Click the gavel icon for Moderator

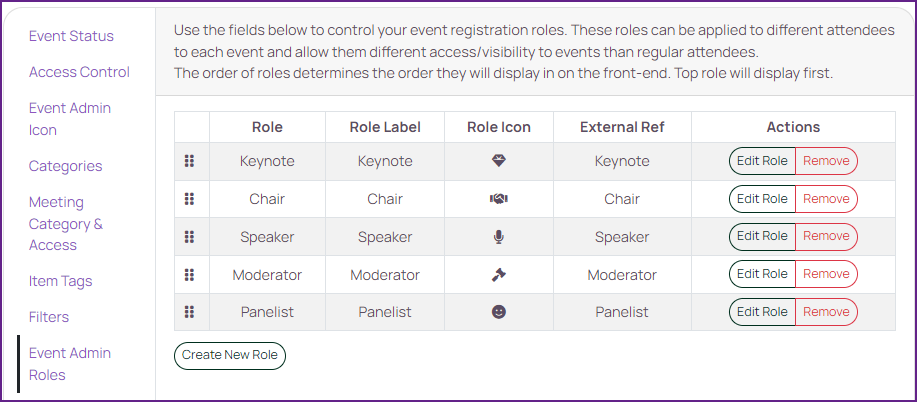[498, 274]
